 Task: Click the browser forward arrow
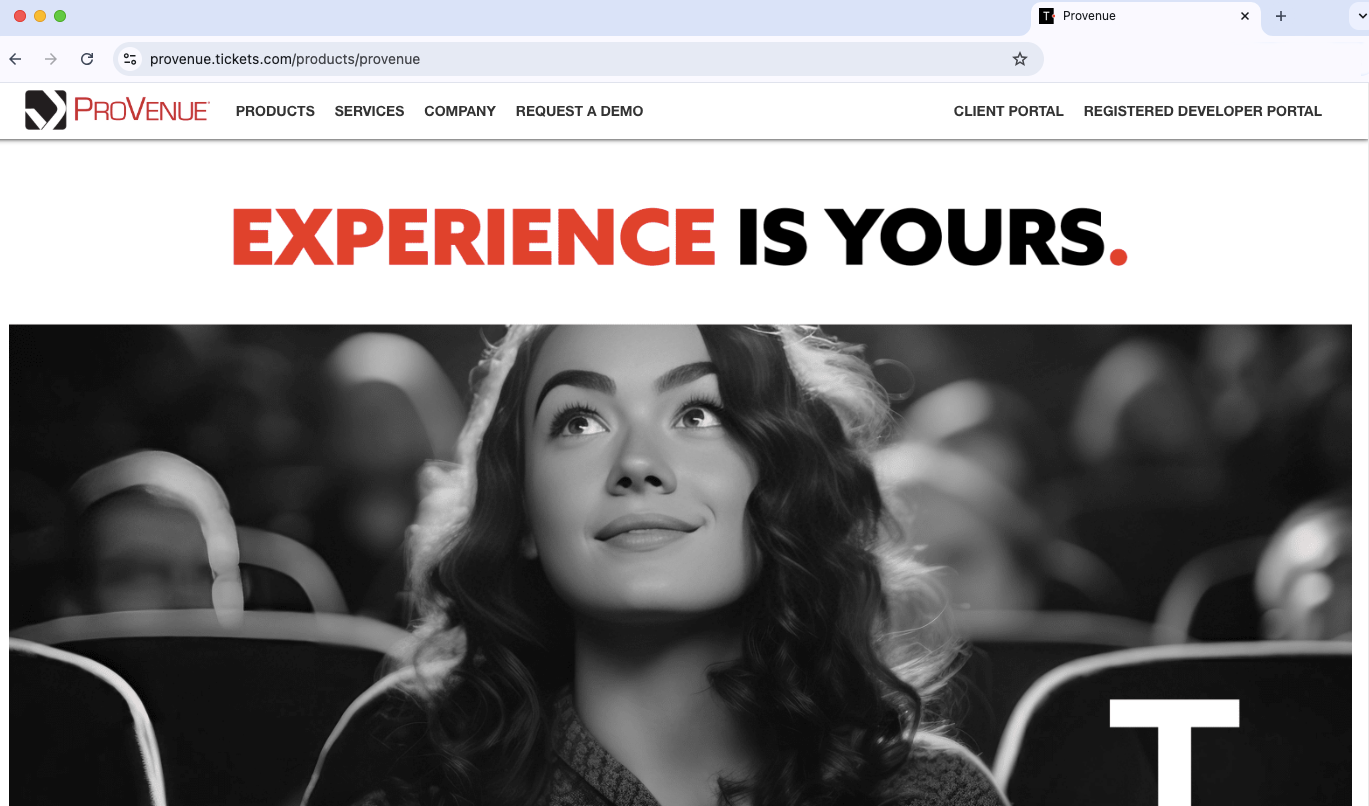[51, 59]
